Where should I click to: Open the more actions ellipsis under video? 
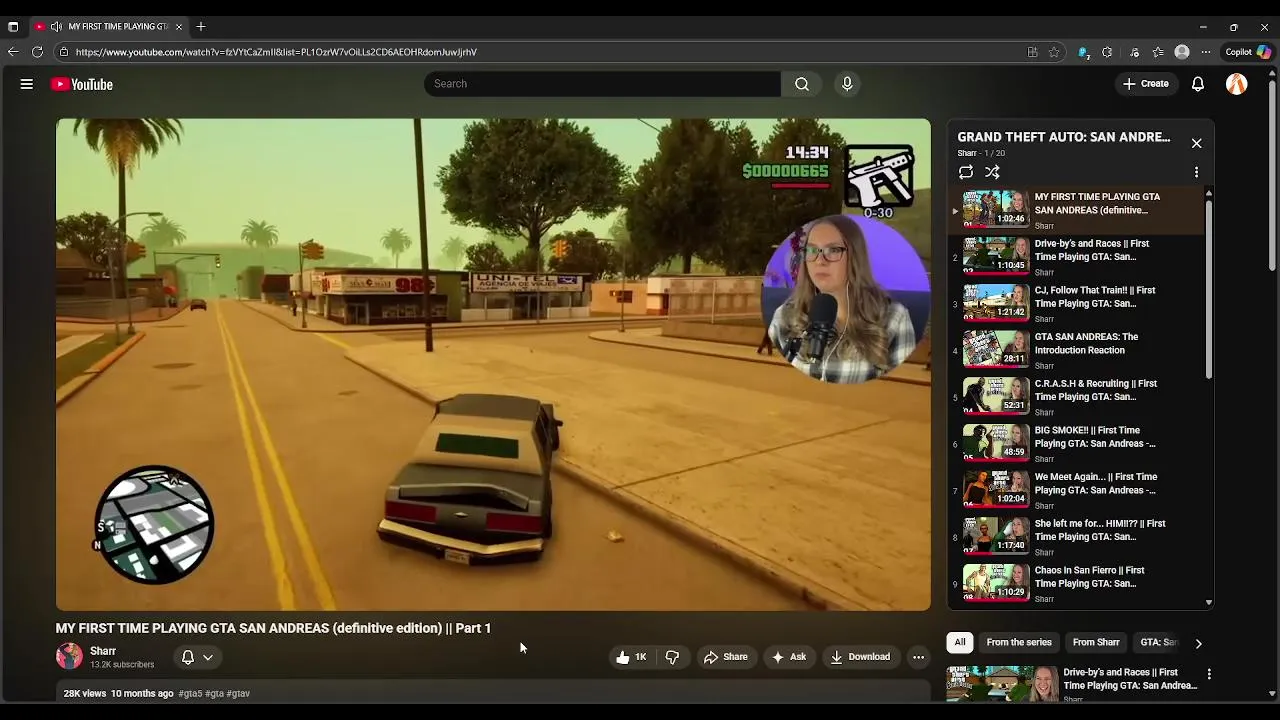[x=918, y=657]
